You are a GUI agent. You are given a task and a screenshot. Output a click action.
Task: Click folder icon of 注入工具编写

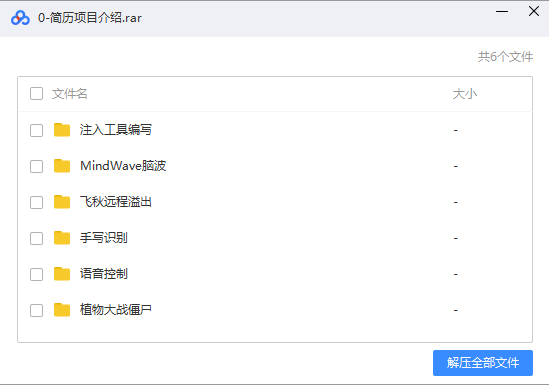(x=62, y=130)
